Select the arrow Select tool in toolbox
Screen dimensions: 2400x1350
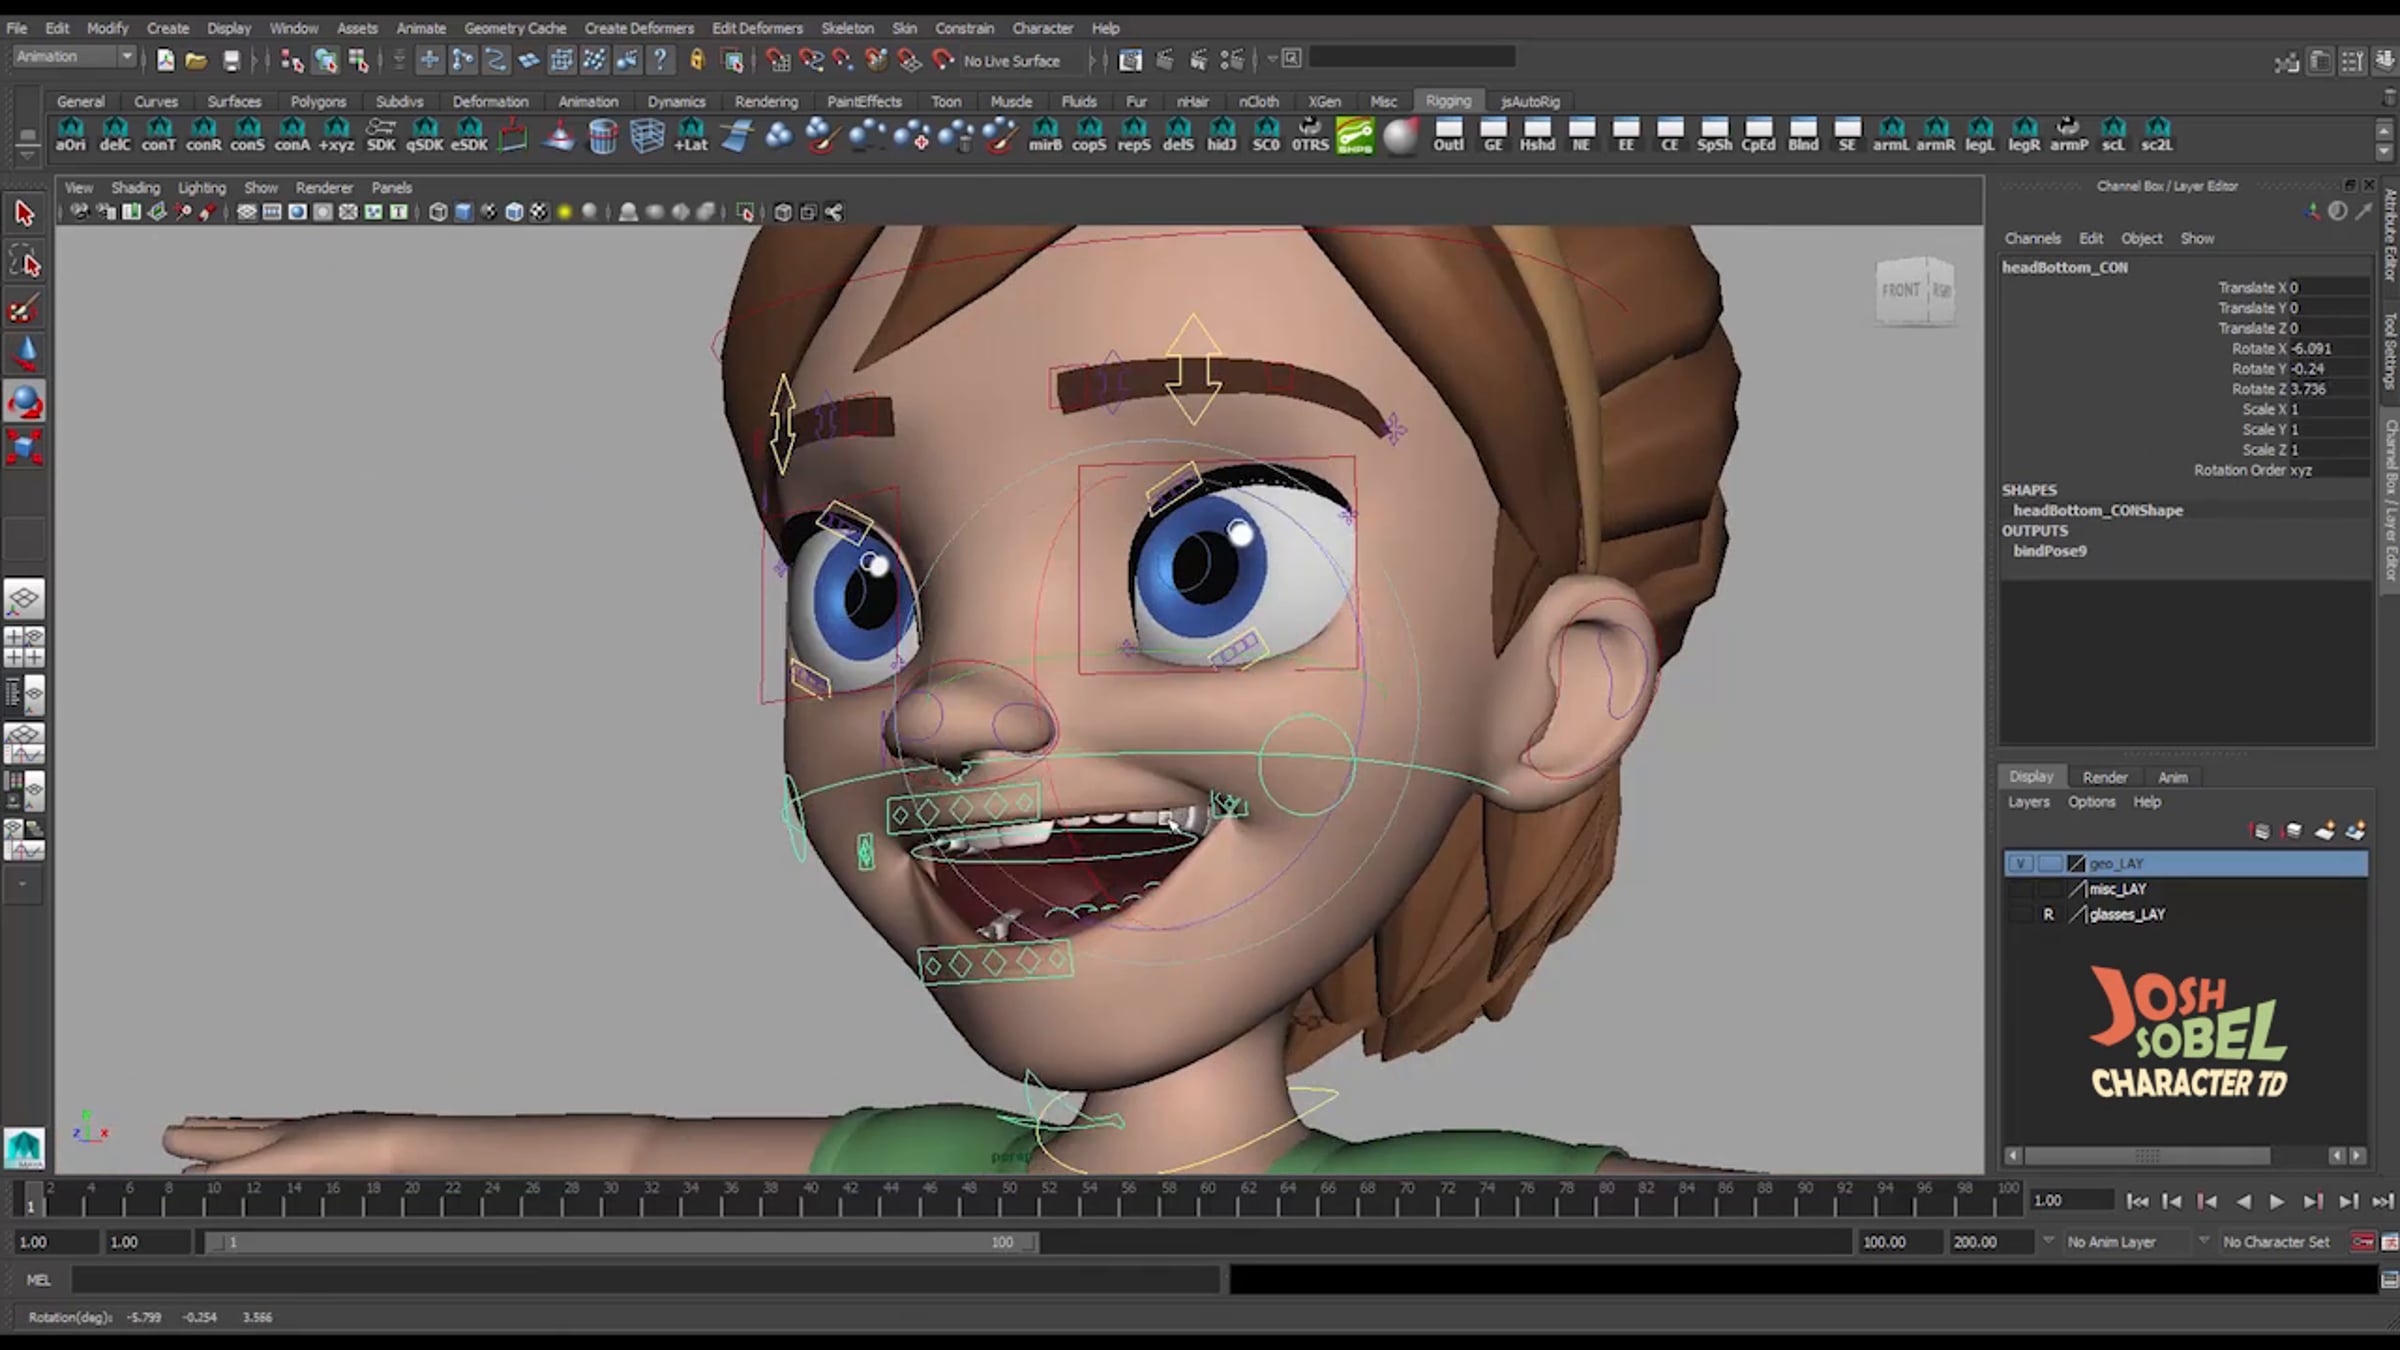click(x=25, y=213)
